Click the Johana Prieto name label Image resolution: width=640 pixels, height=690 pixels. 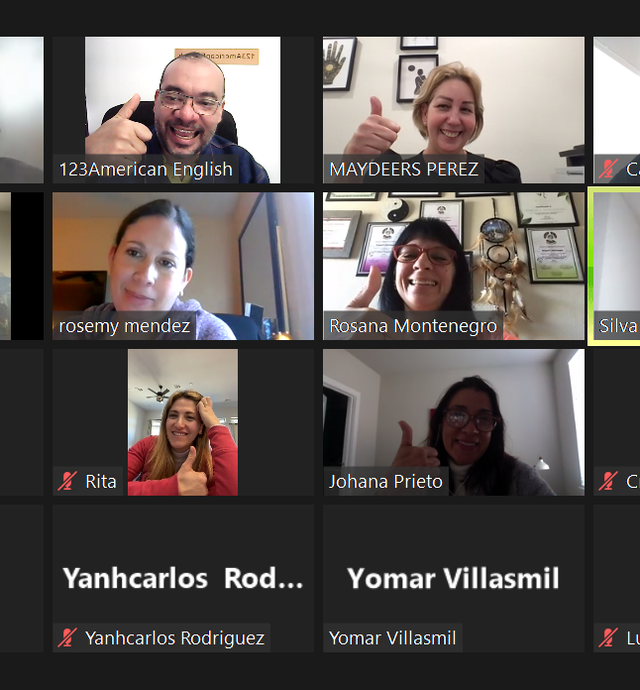click(x=386, y=481)
